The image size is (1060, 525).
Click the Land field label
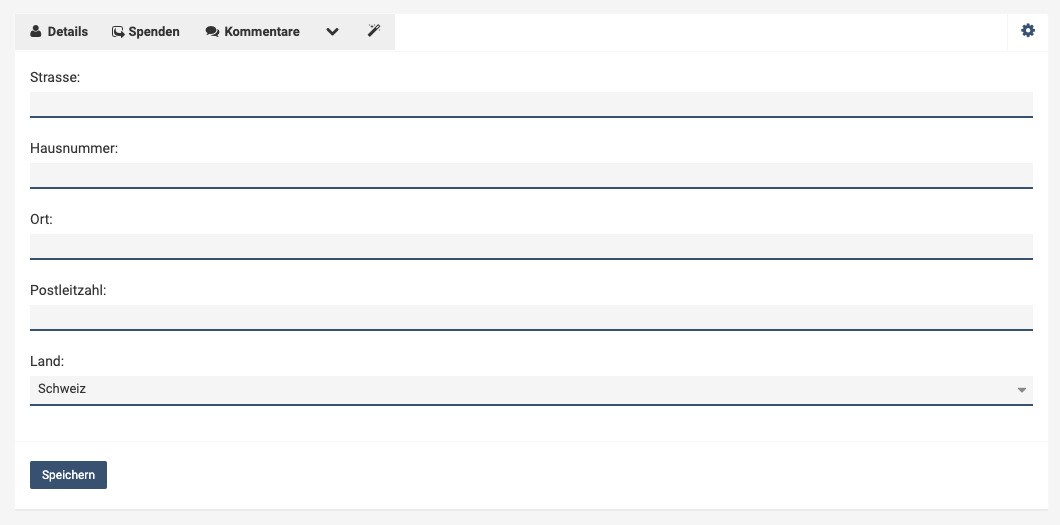(47, 361)
